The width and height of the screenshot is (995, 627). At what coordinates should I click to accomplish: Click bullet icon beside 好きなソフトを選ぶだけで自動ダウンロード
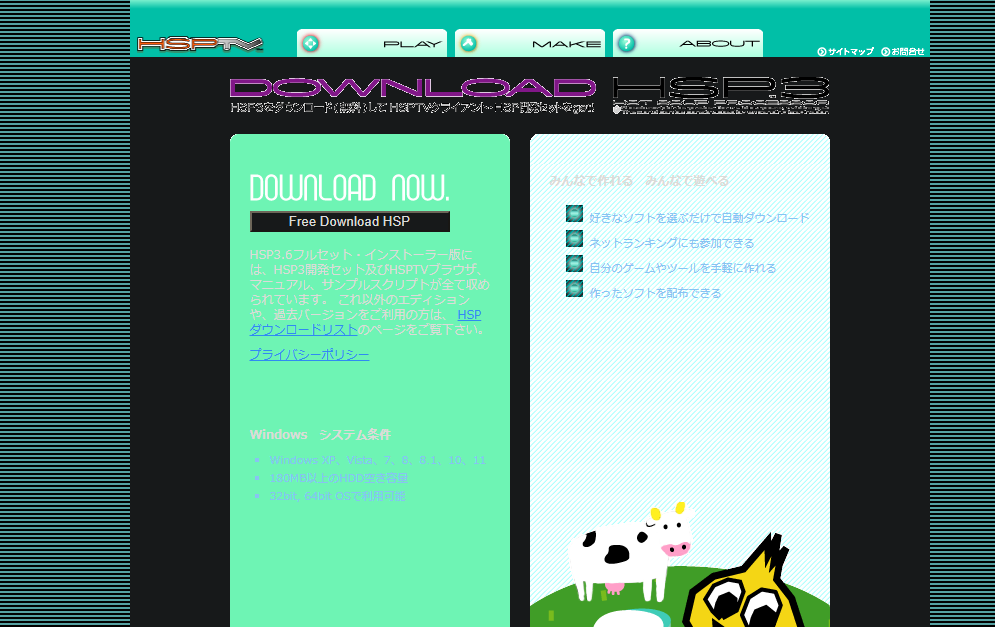[574, 213]
